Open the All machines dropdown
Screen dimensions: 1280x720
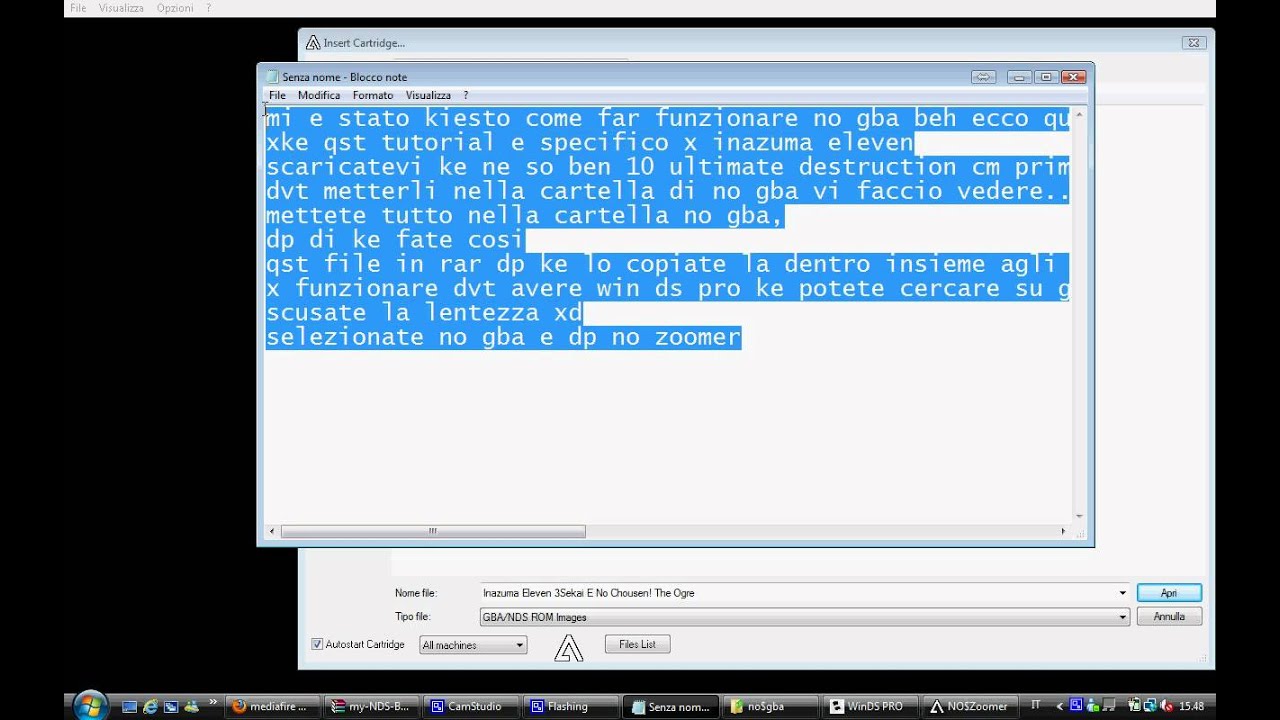(473, 645)
